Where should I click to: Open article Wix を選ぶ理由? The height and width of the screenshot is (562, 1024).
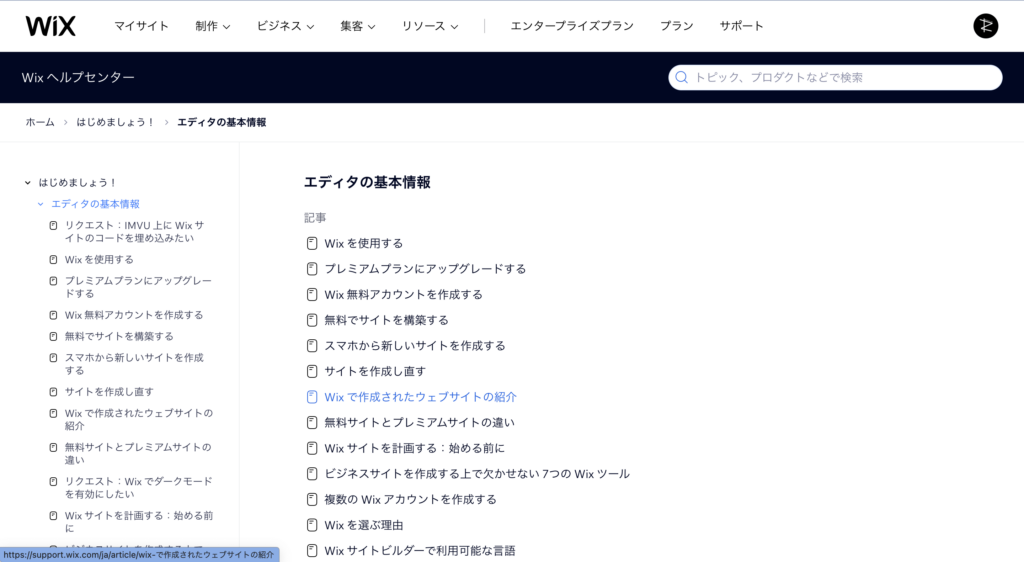364,525
